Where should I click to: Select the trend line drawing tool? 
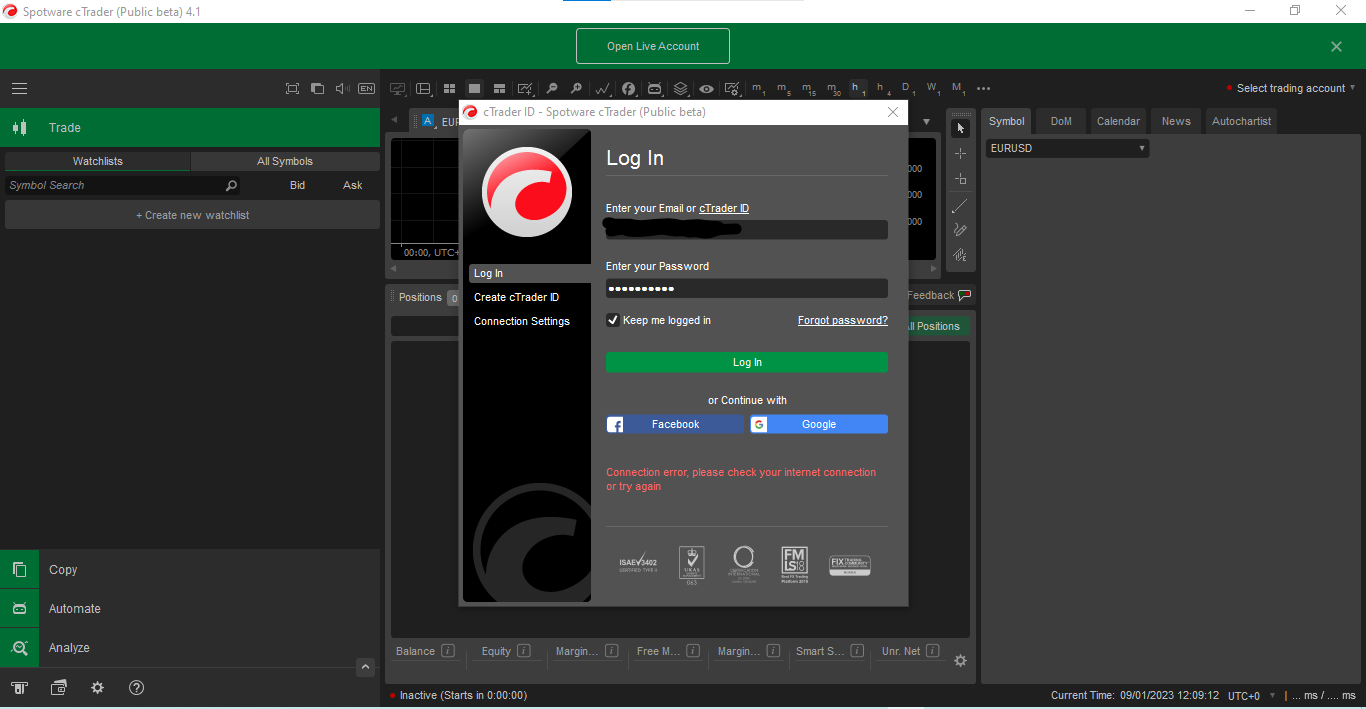click(960, 205)
